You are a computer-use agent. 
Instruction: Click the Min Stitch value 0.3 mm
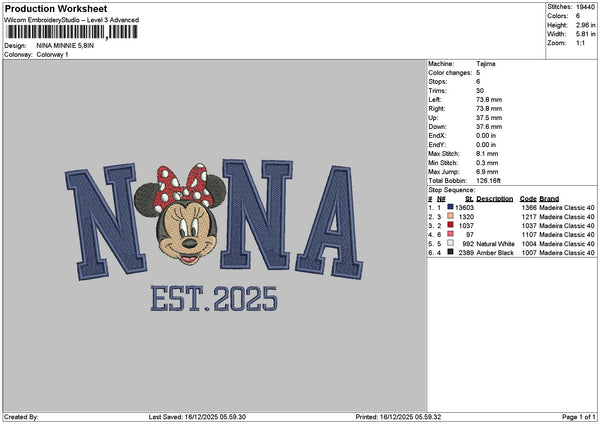point(487,163)
